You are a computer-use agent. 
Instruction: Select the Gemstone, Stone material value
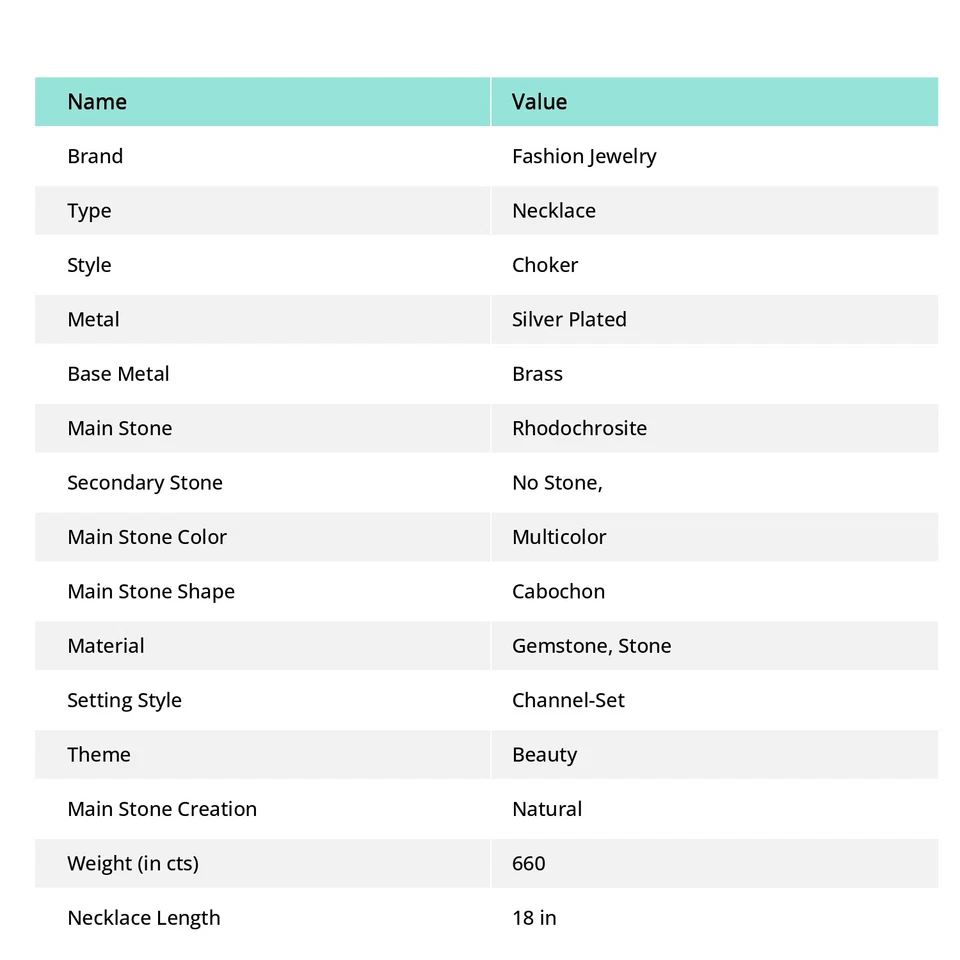591,646
